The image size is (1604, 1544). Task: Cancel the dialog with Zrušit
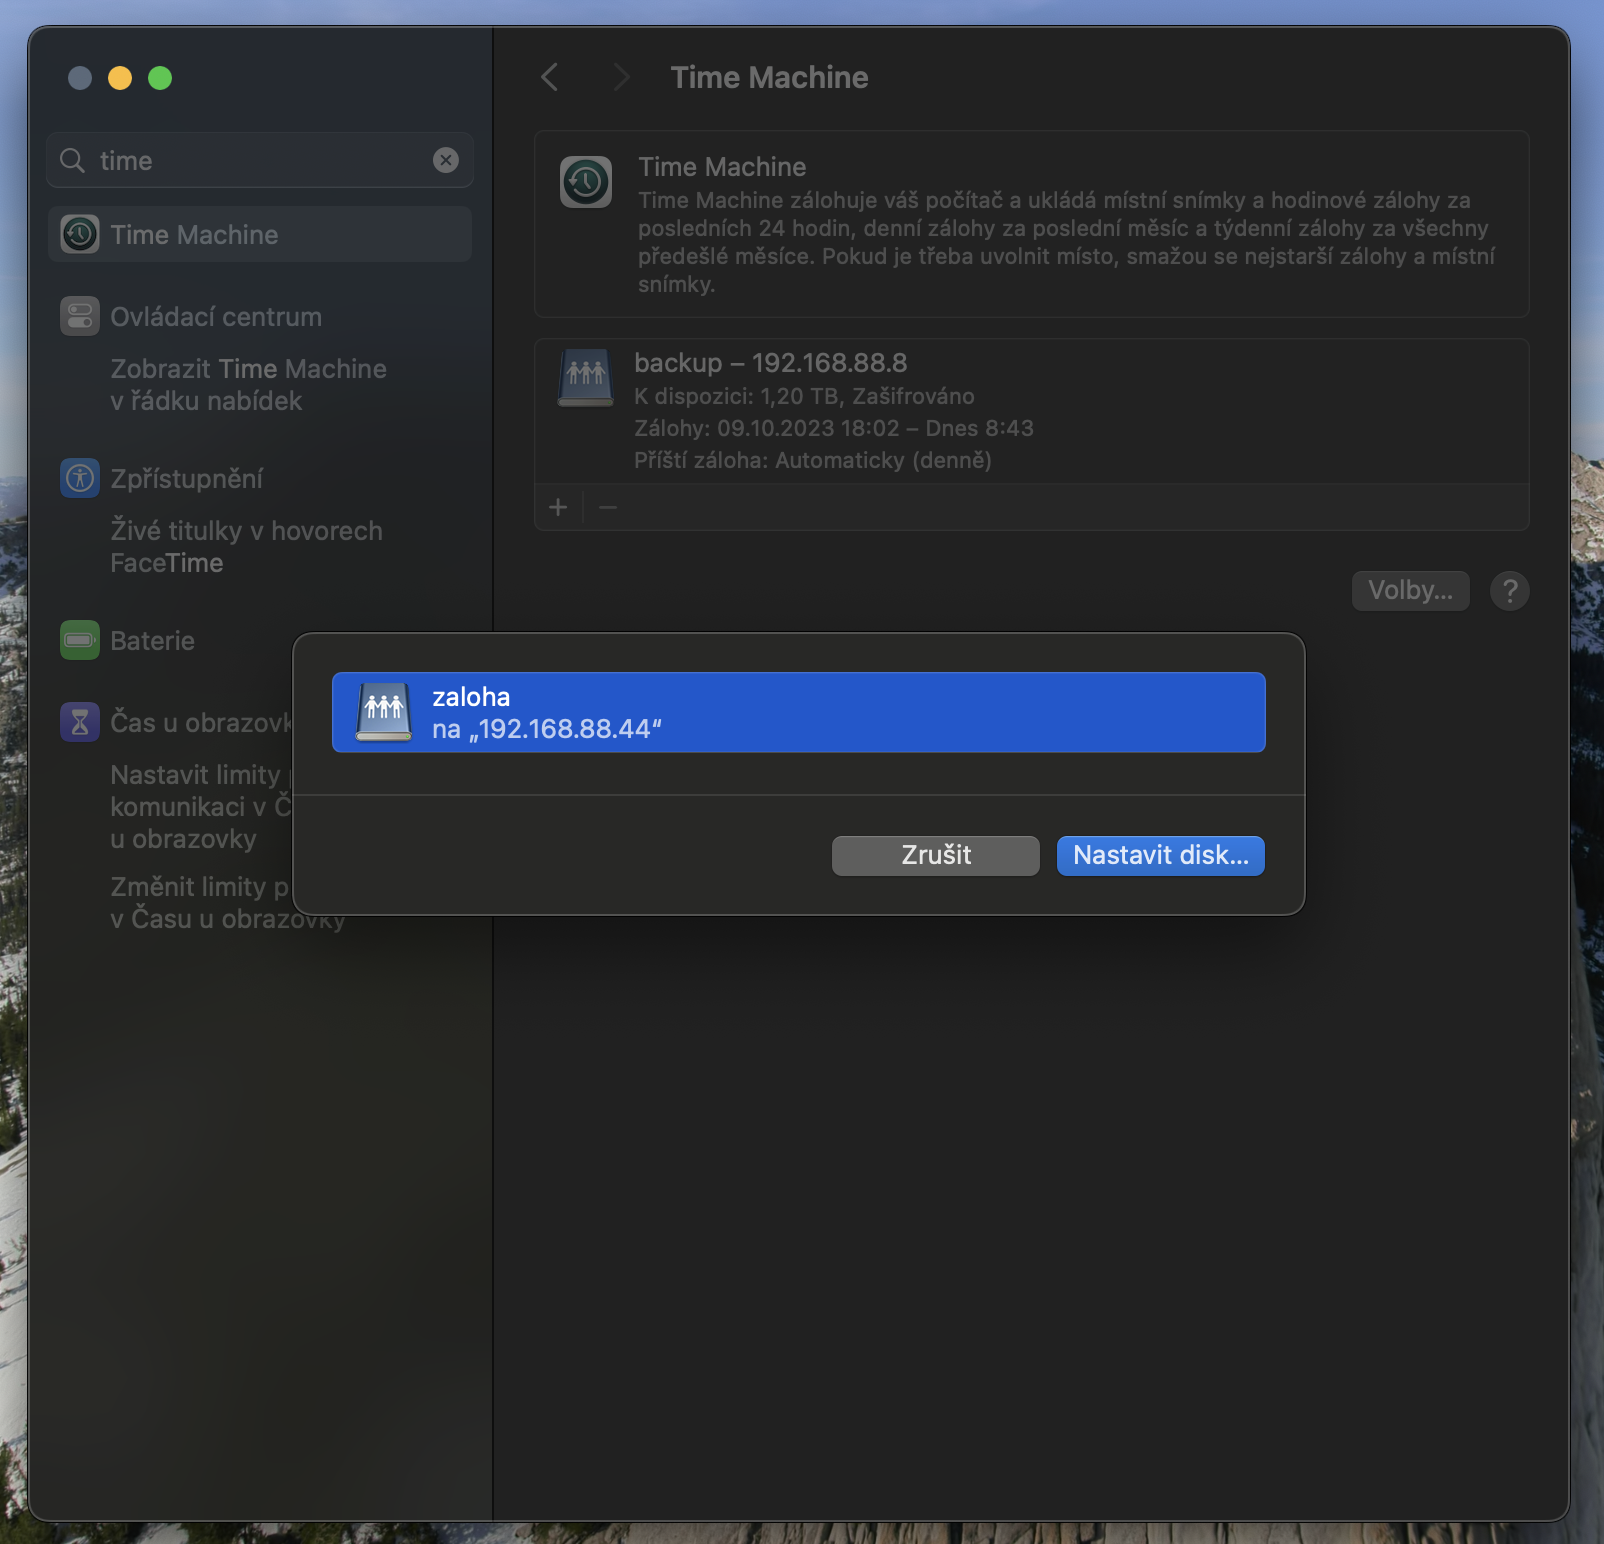[934, 855]
